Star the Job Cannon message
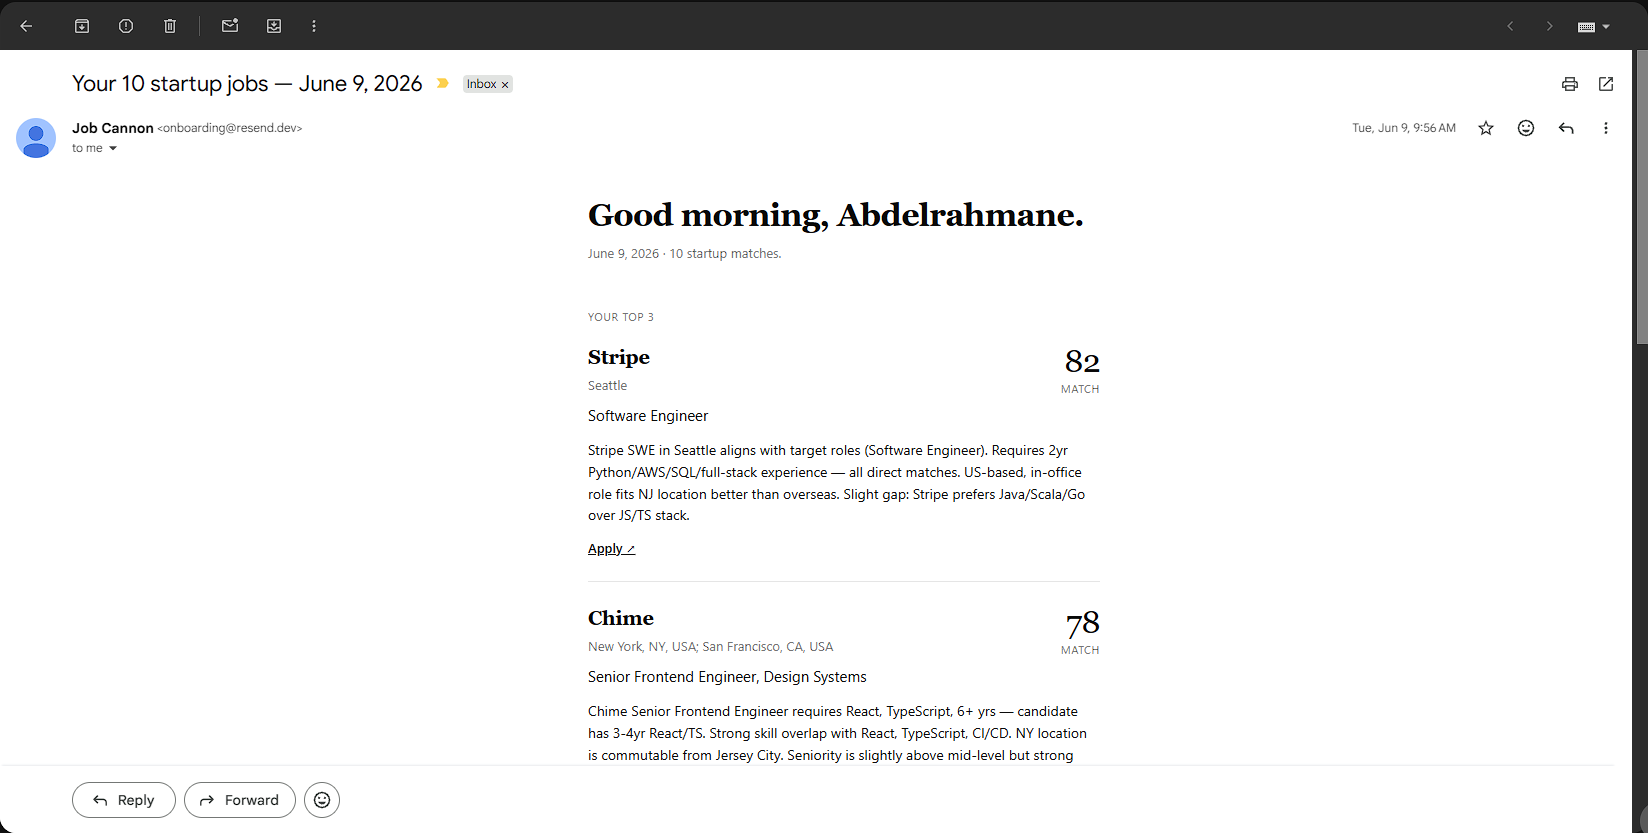This screenshot has height=833, width=1648. pos(1486,128)
